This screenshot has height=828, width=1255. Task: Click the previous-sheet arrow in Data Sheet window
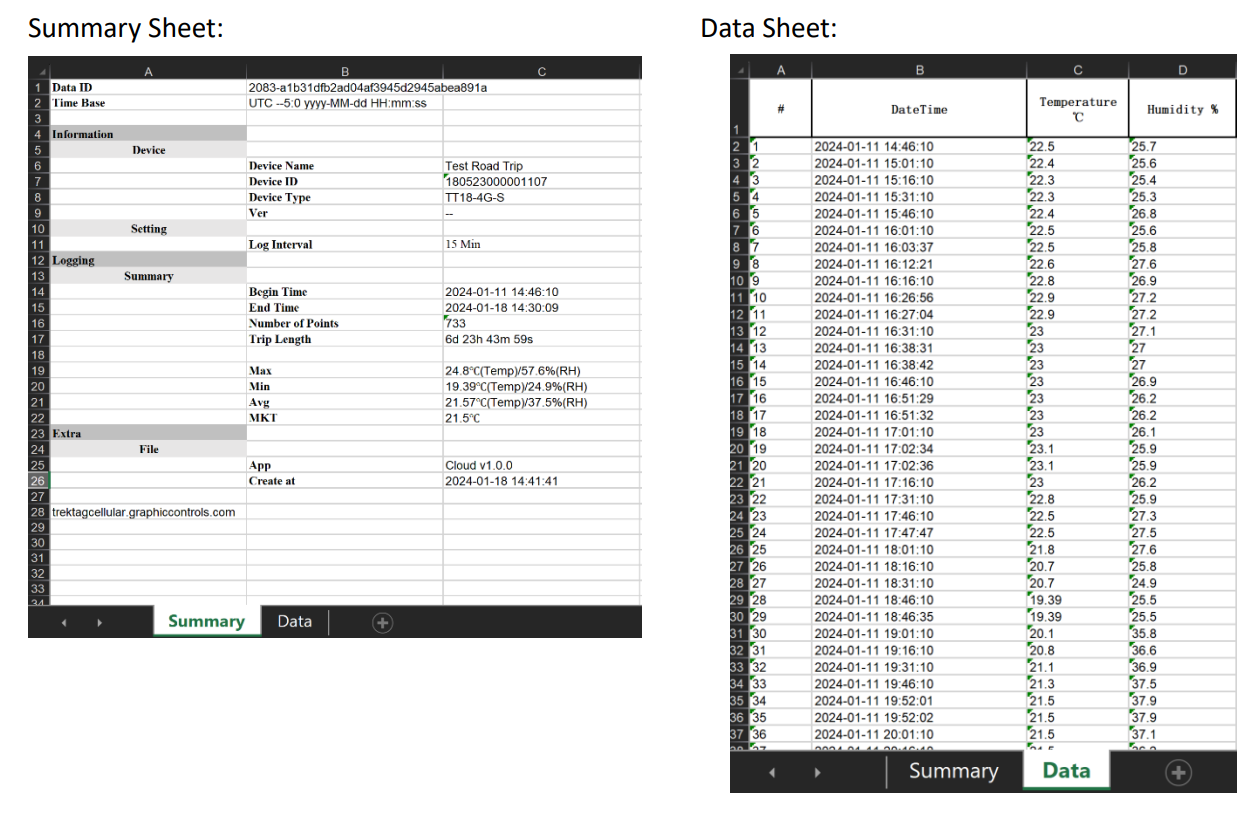point(771,772)
